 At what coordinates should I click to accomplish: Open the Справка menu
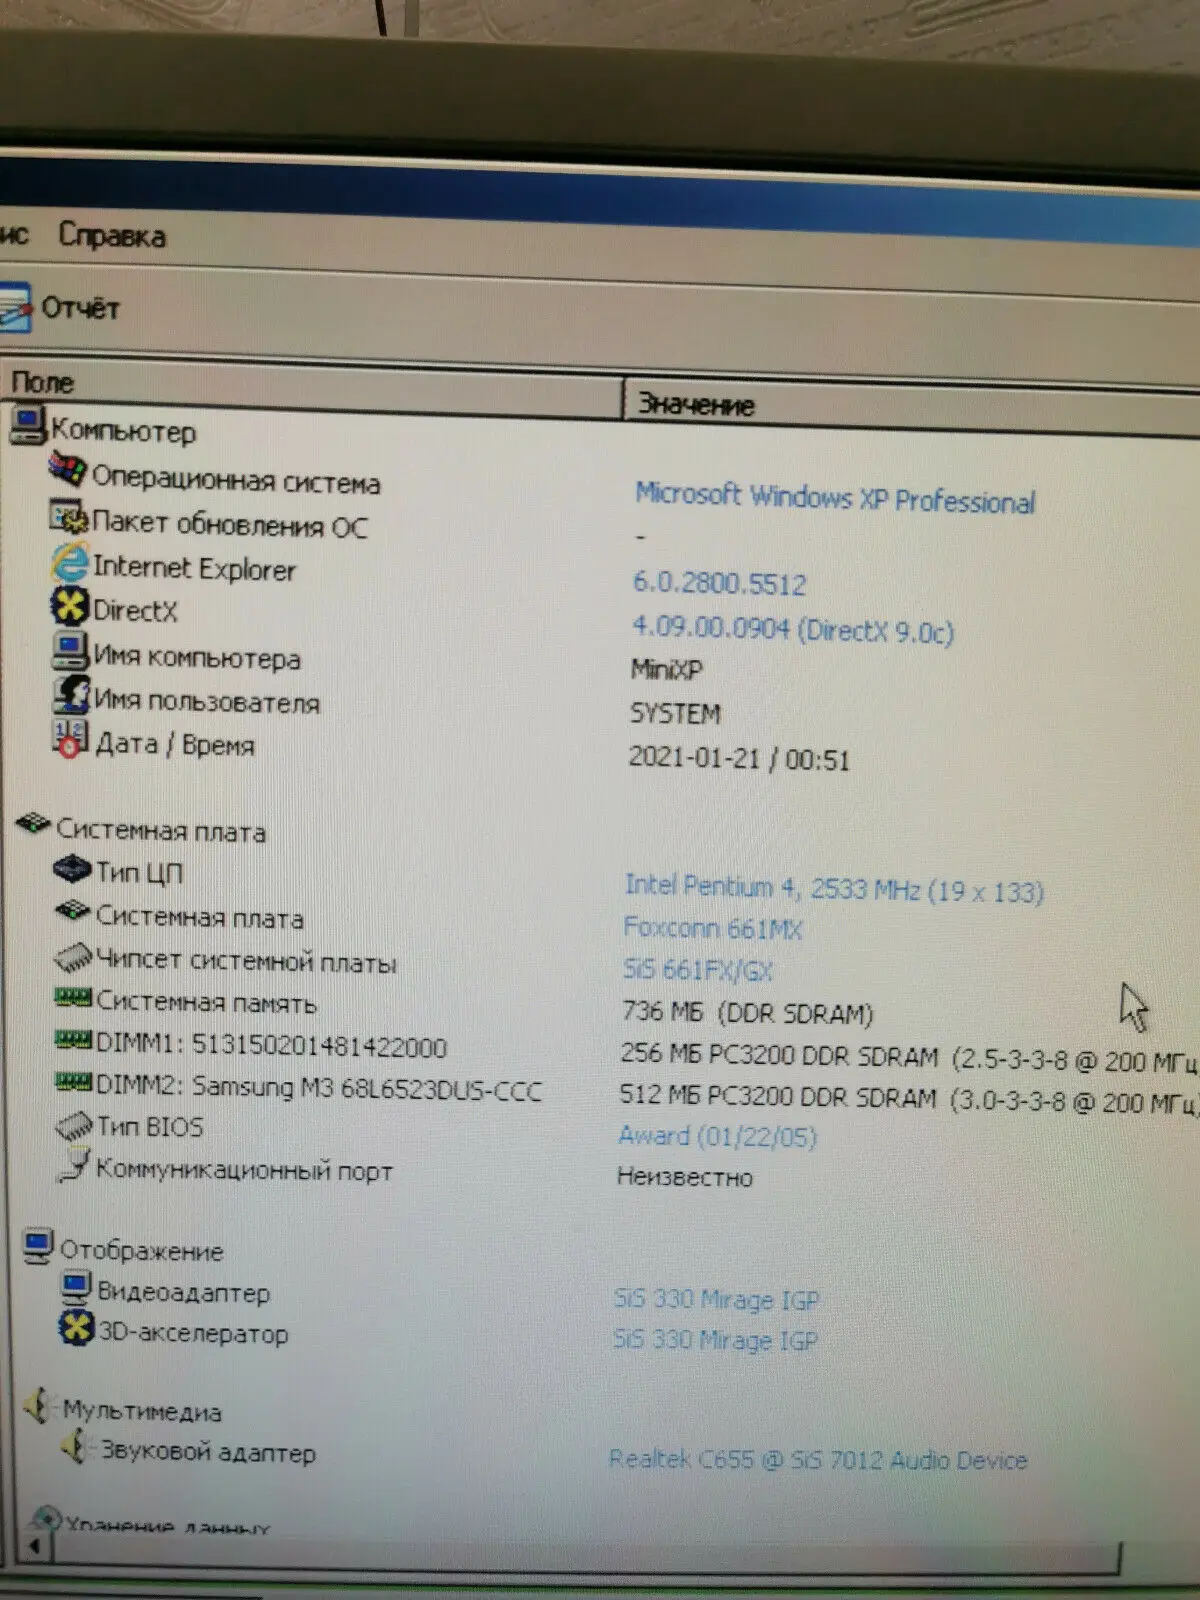112,236
